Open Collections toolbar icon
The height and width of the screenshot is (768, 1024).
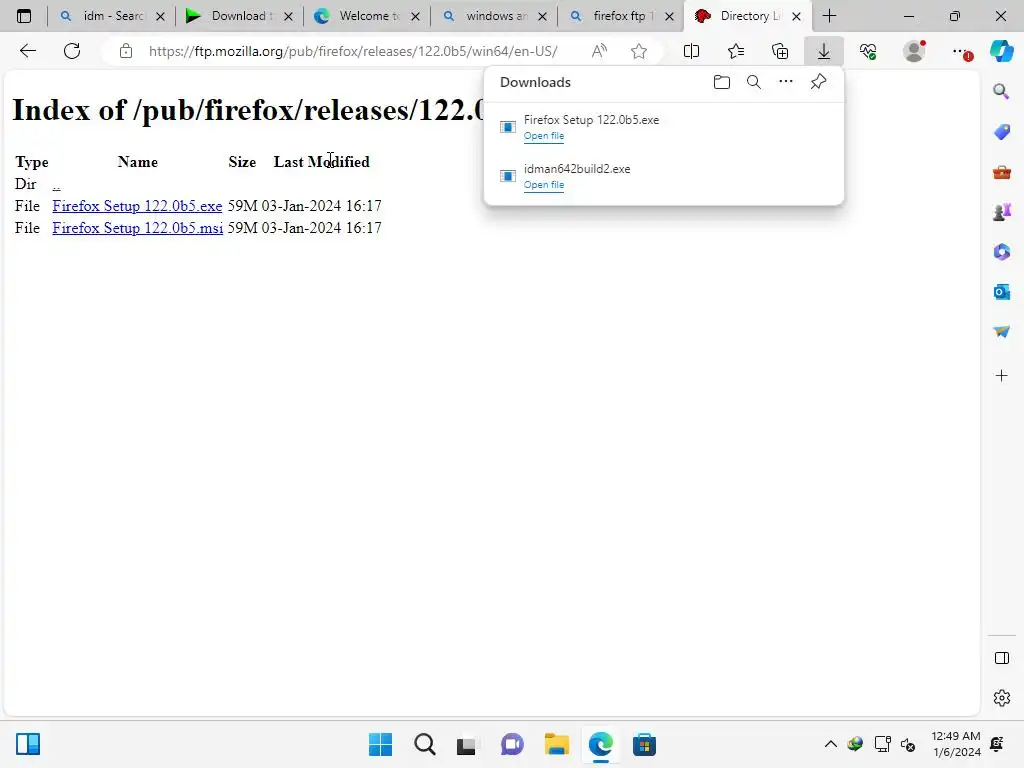click(780, 51)
